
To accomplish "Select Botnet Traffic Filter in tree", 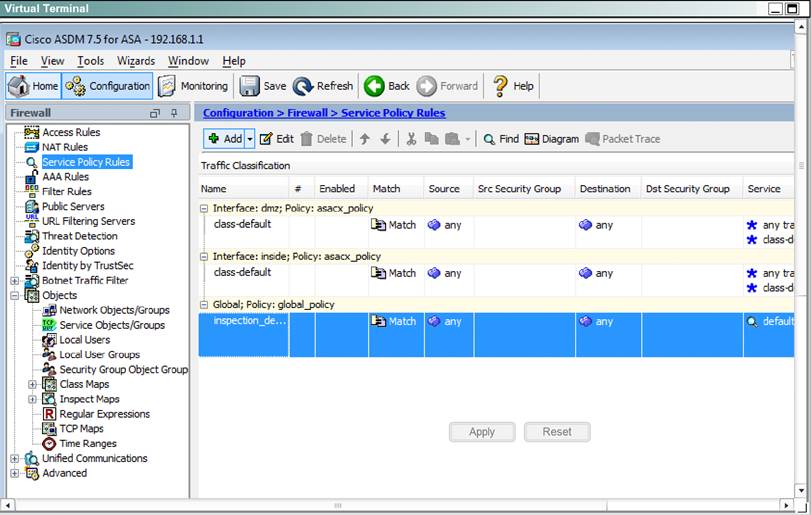I will point(84,281).
